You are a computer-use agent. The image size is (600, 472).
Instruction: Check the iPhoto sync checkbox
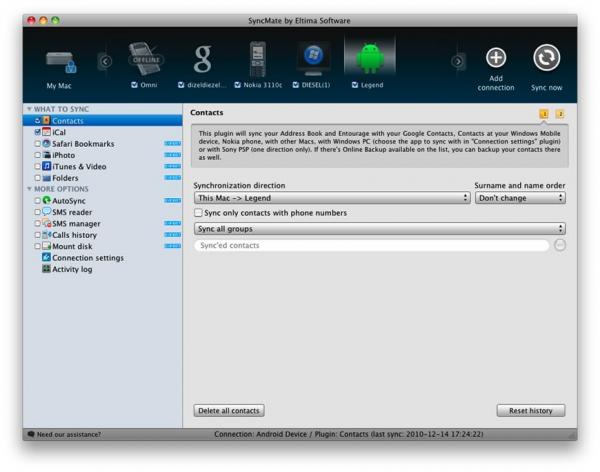pyautogui.click(x=38, y=155)
